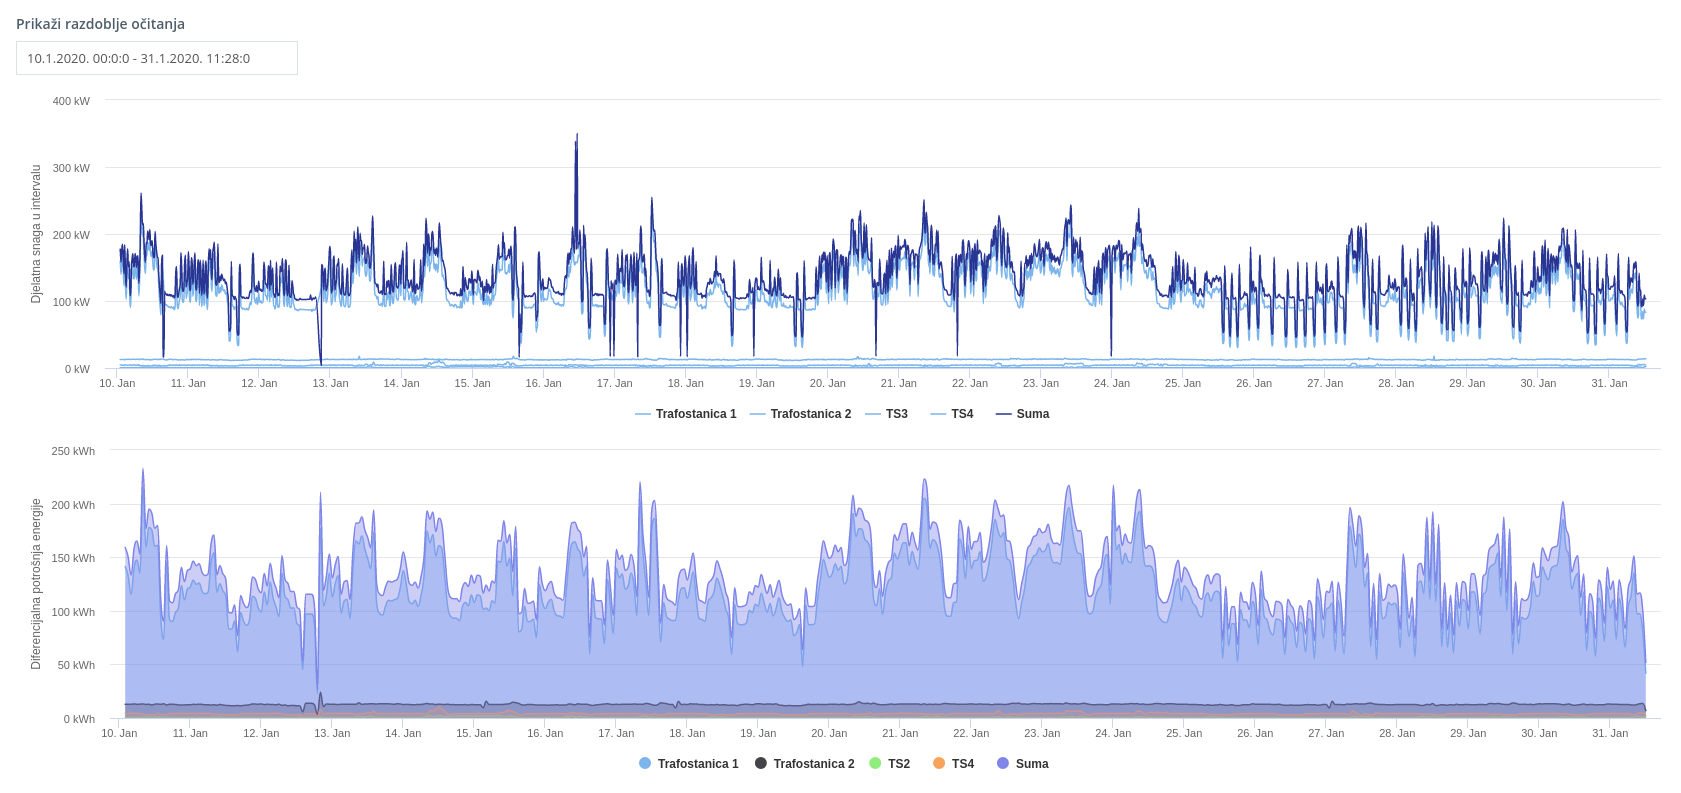Click the TS4 line marker in the power legend
Screen dimensions: 1681x793
click(x=938, y=414)
